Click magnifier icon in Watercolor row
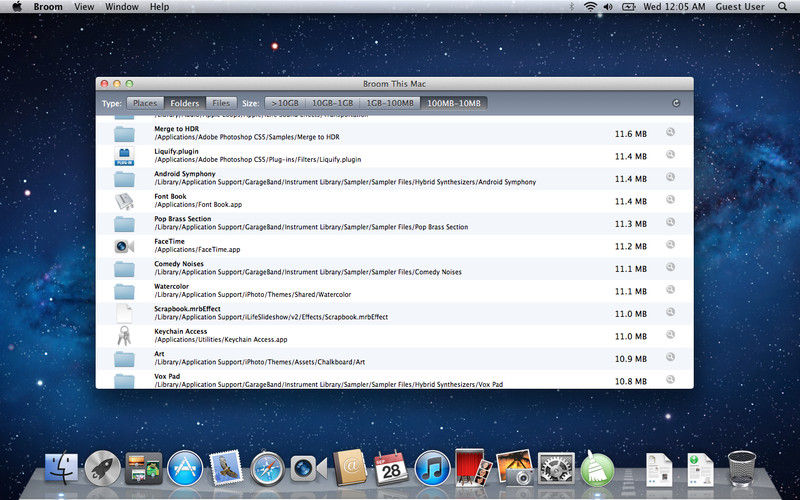 click(670, 289)
